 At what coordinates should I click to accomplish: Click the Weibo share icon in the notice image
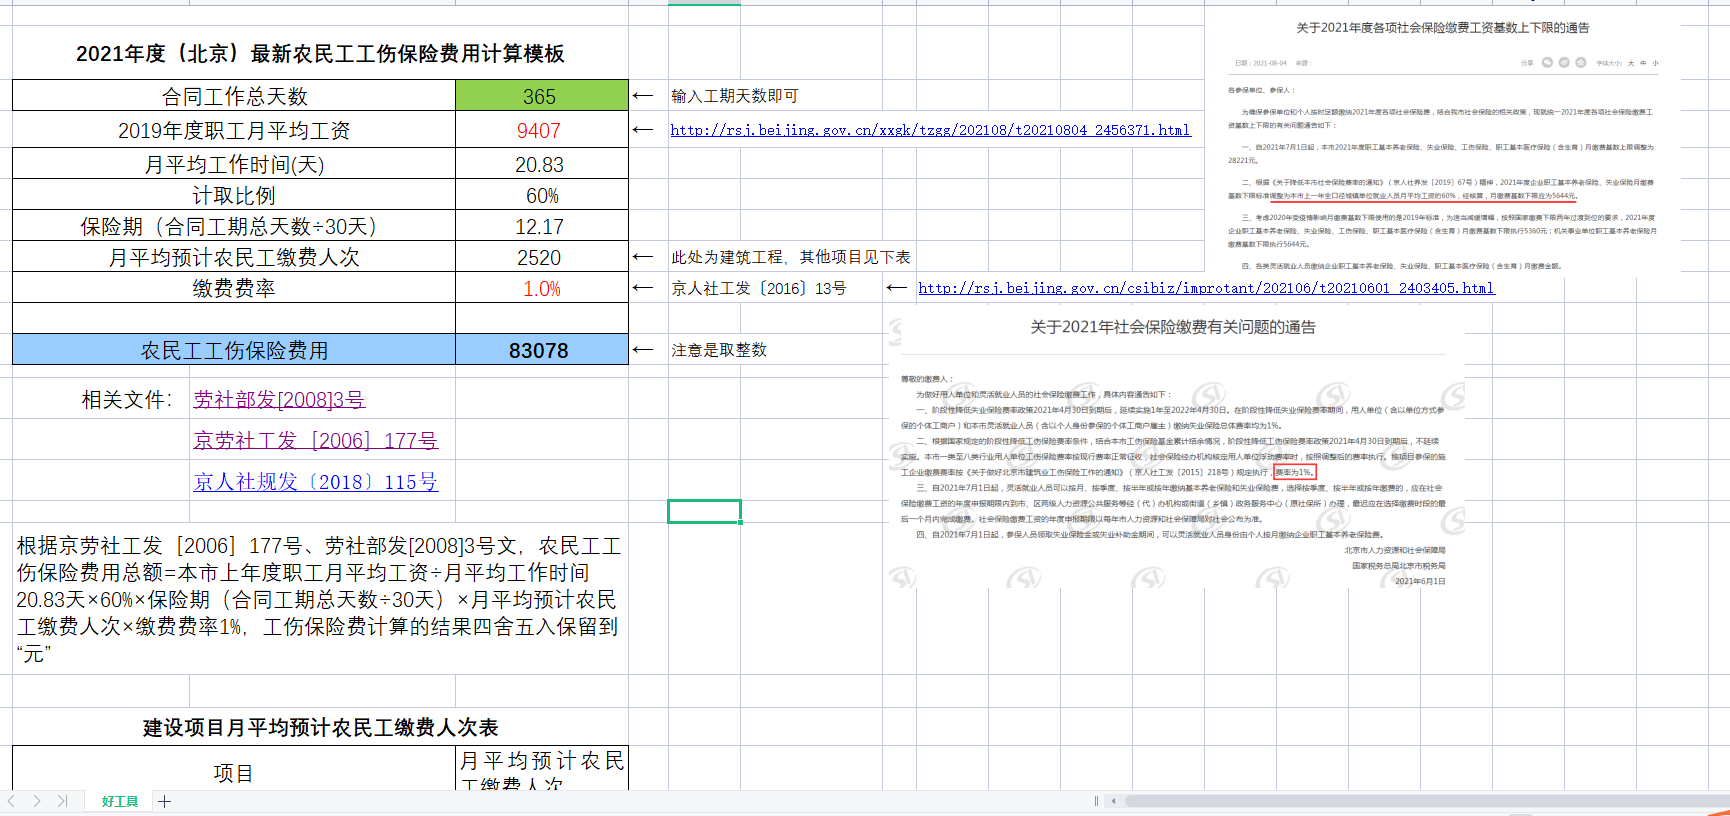point(1564,62)
